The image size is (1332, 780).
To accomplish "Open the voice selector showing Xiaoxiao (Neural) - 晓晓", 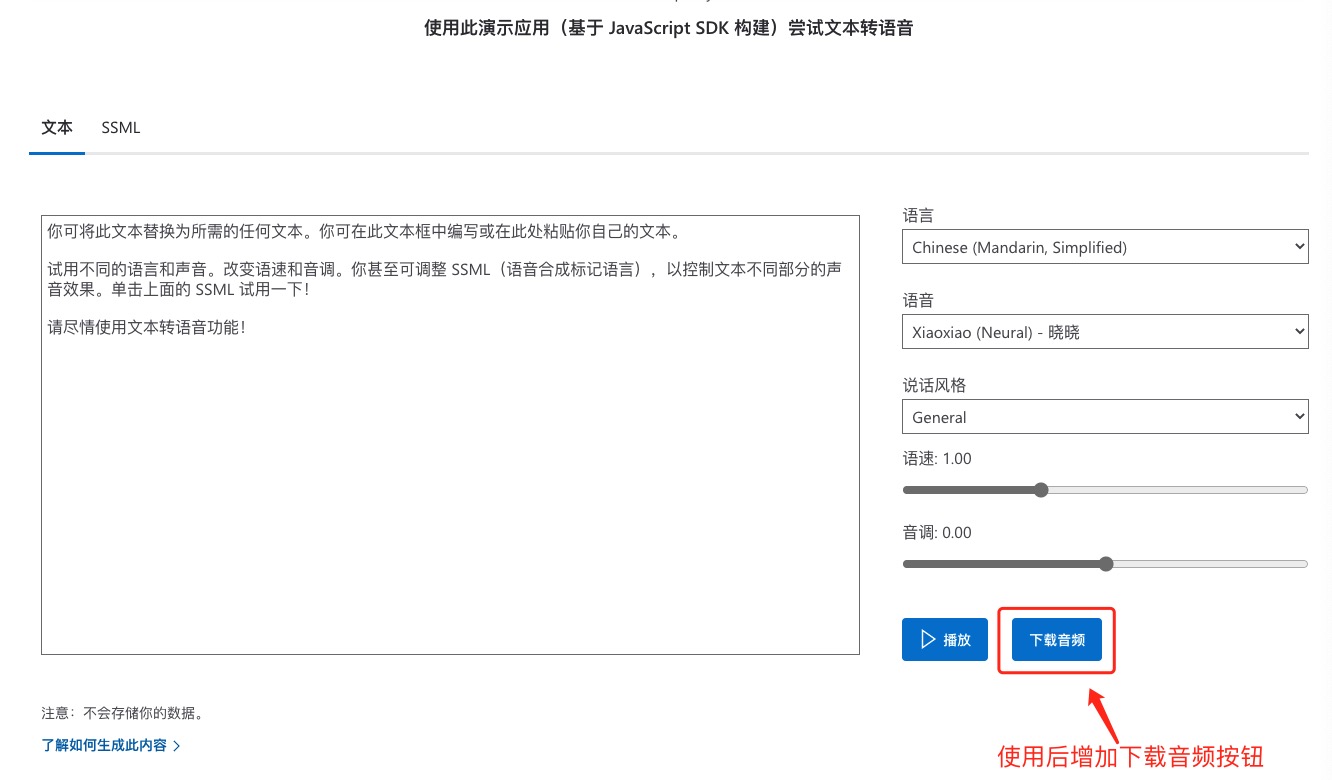I will pos(1105,331).
